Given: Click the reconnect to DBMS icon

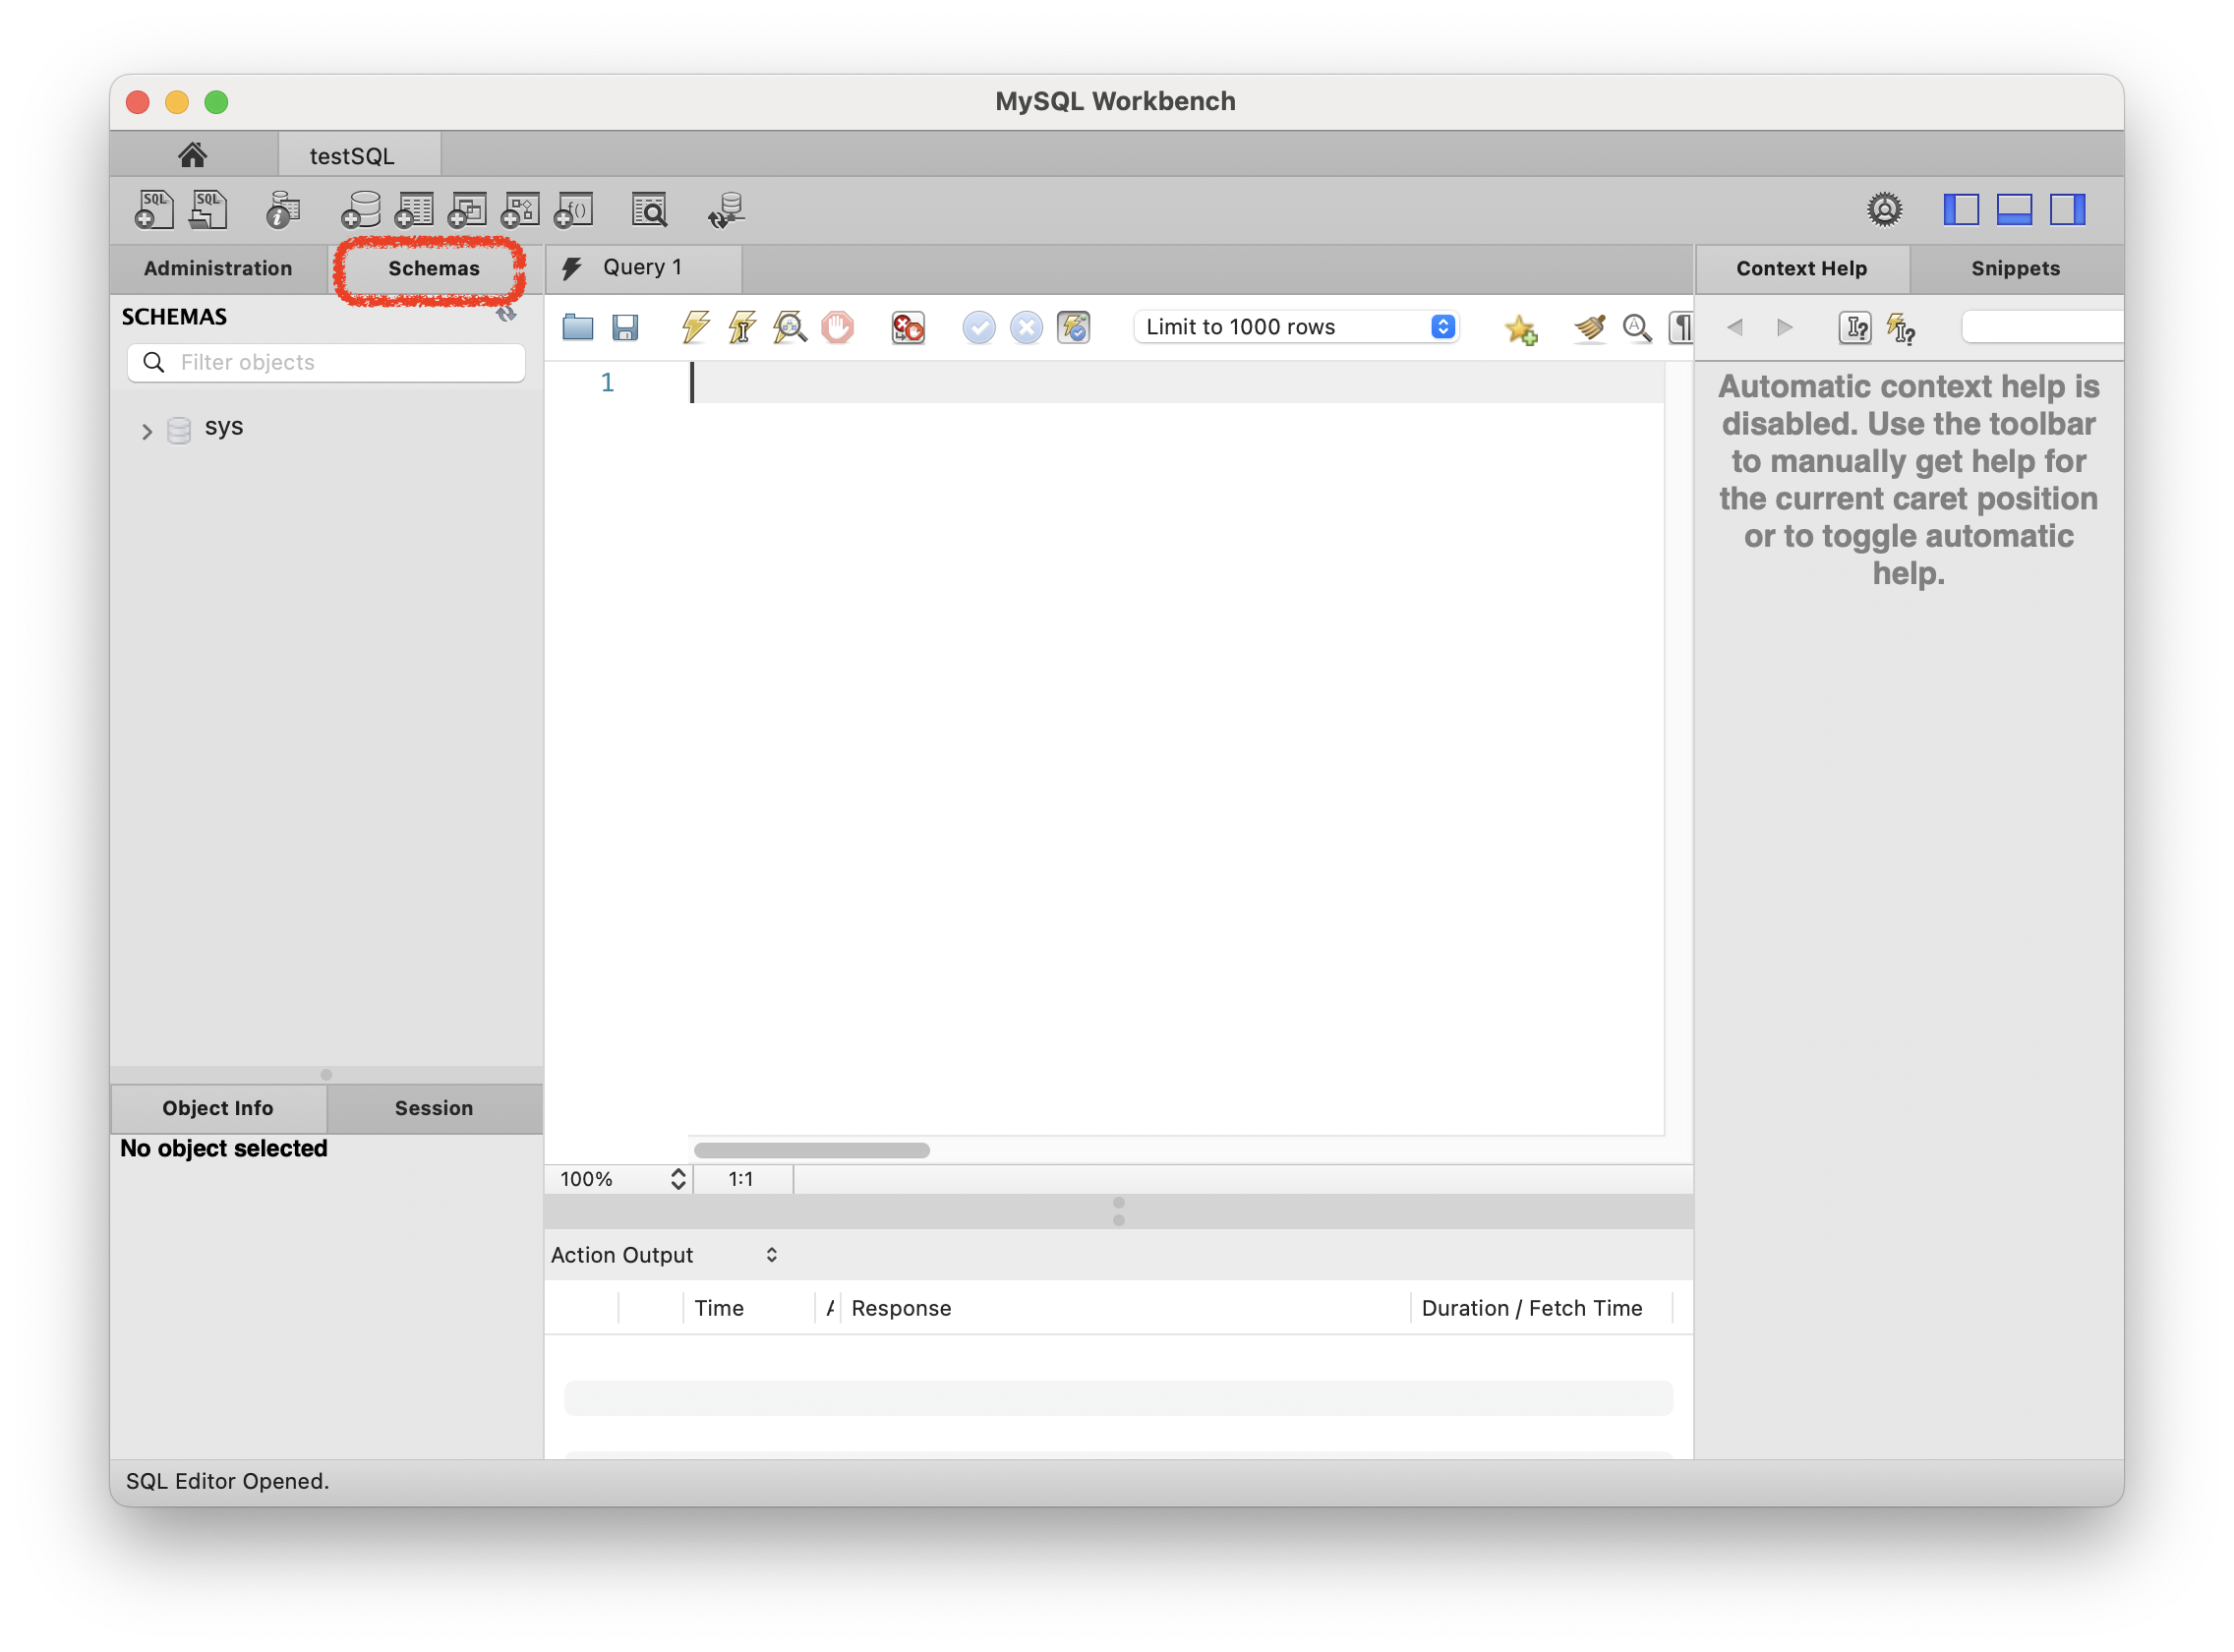Looking at the screenshot, I should [726, 210].
